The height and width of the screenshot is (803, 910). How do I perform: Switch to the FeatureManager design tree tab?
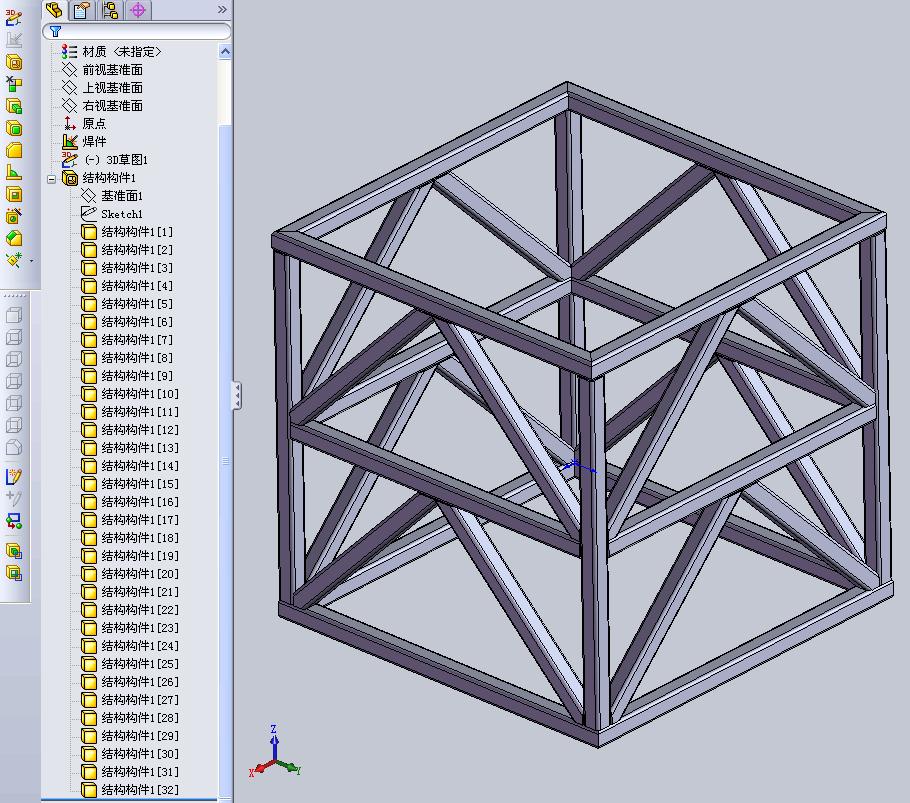pyautogui.click(x=55, y=10)
